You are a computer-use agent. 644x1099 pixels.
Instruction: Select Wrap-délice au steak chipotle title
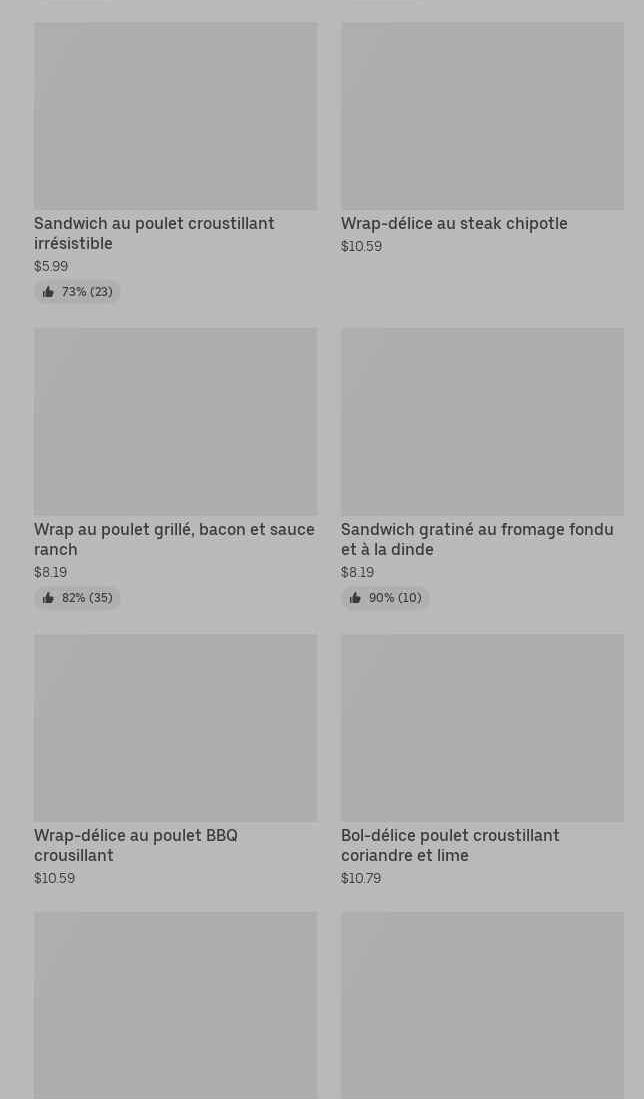coord(454,224)
